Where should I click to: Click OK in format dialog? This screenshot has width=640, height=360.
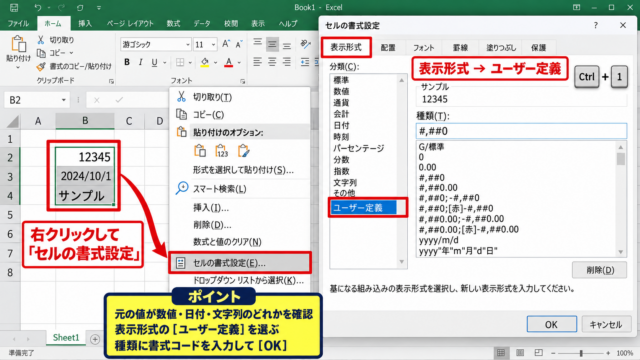tap(551, 324)
